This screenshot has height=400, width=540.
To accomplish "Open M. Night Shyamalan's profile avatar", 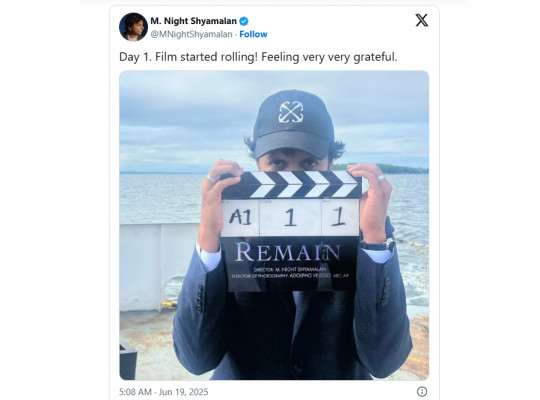I will (x=133, y=27).
